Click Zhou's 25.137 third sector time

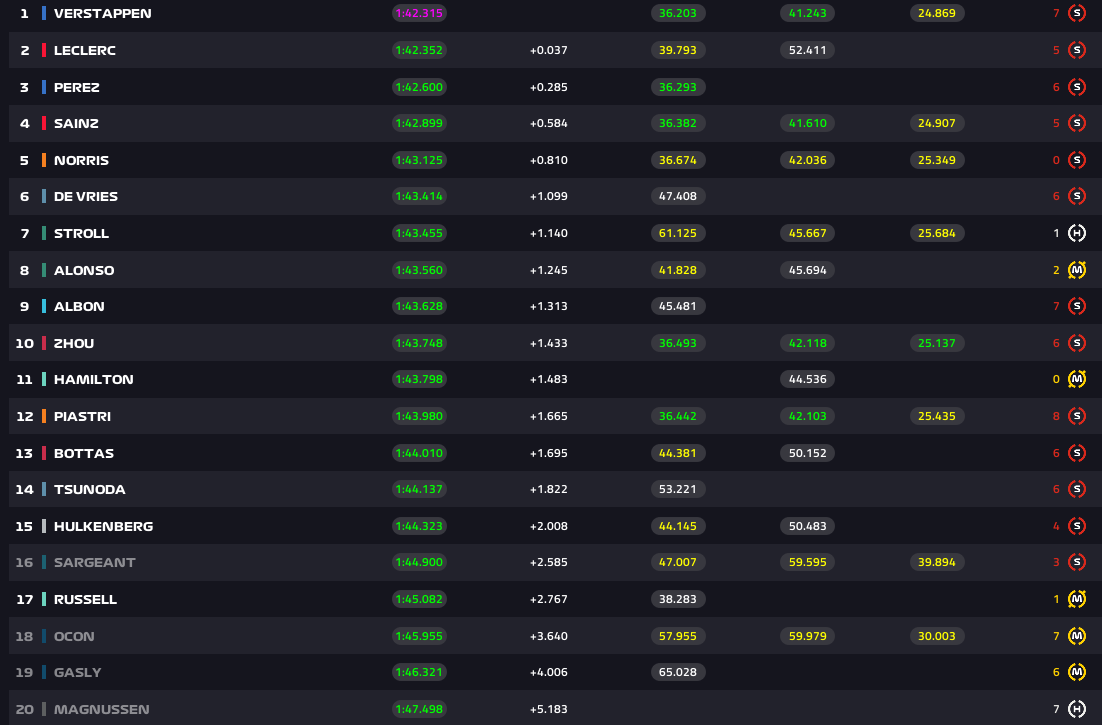point(937,343)
